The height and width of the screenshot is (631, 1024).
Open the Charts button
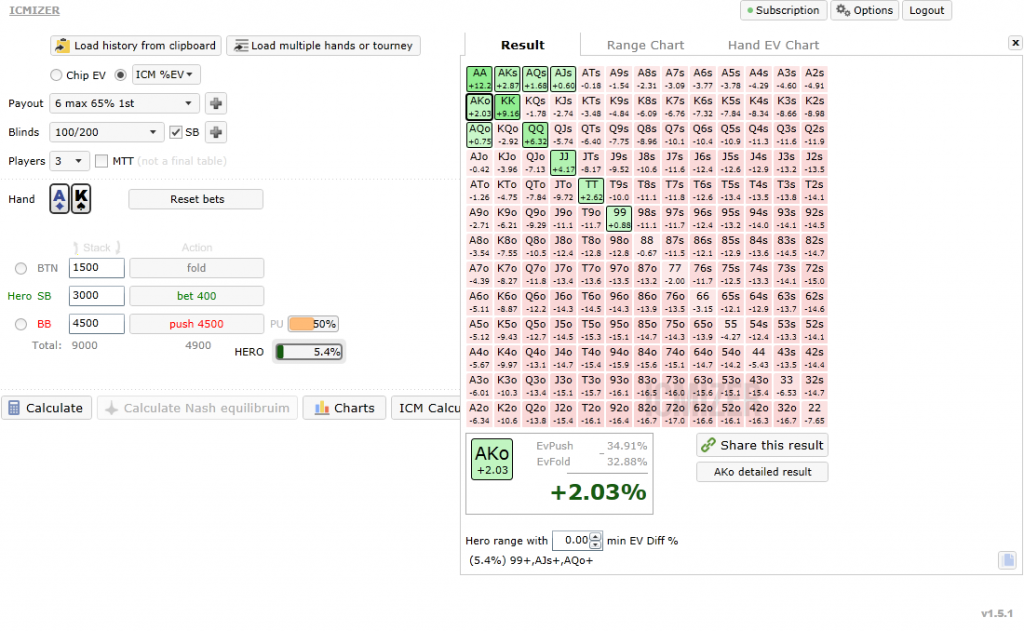pyautogui.click(x=344, y=408)
